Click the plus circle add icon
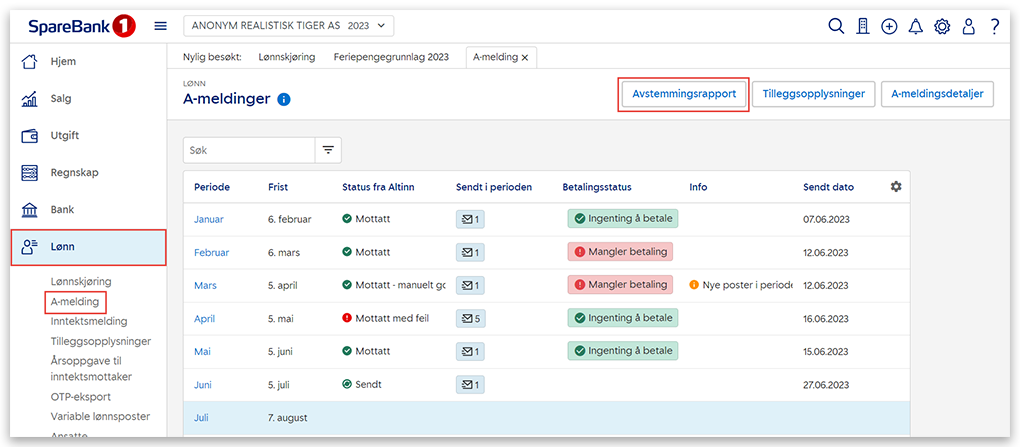This screenshot has height=447, width=1020. point(889,27)
